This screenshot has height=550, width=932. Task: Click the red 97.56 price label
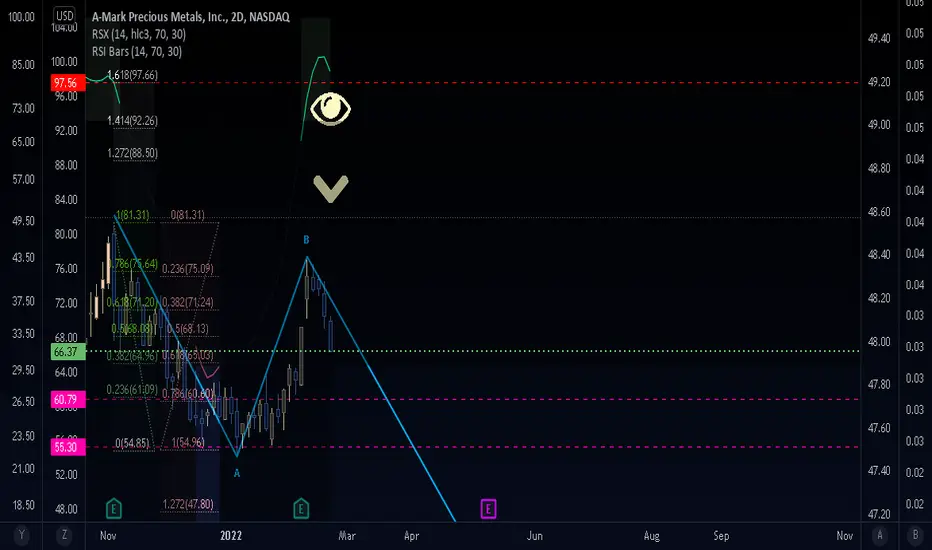tap(68, 83)
